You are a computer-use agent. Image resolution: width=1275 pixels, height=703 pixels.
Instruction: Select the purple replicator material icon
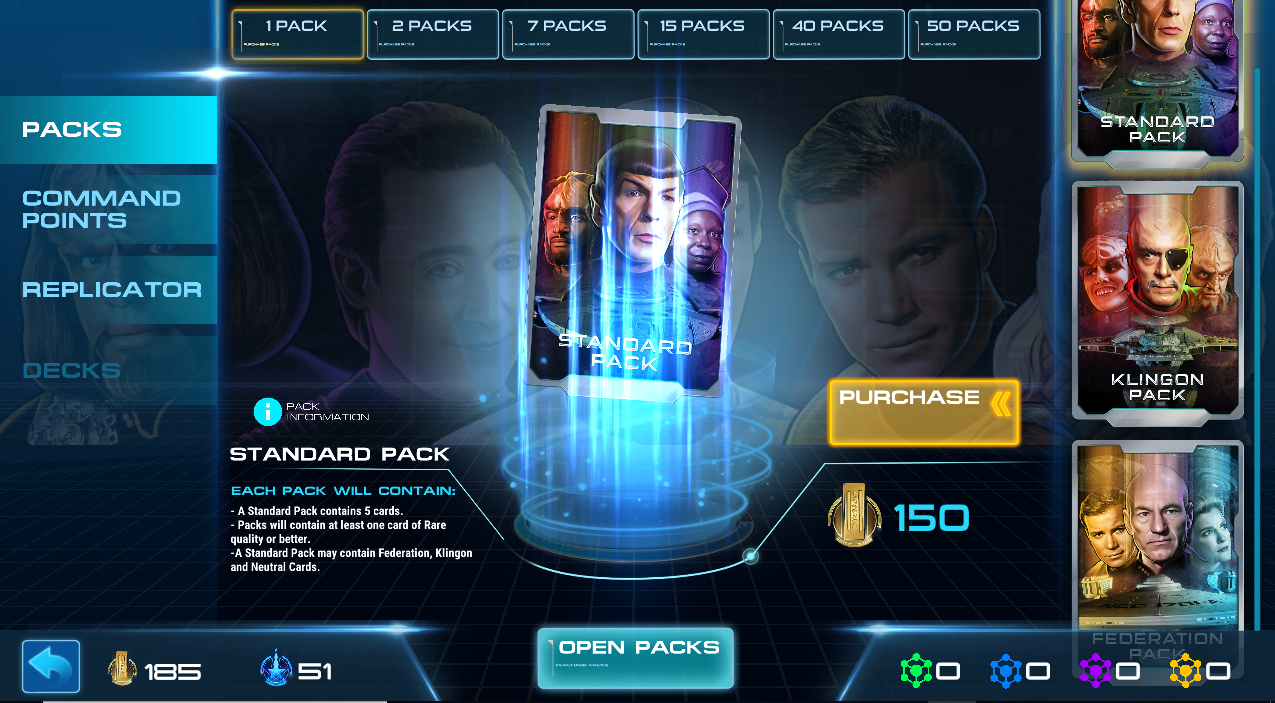point(1095,671)
